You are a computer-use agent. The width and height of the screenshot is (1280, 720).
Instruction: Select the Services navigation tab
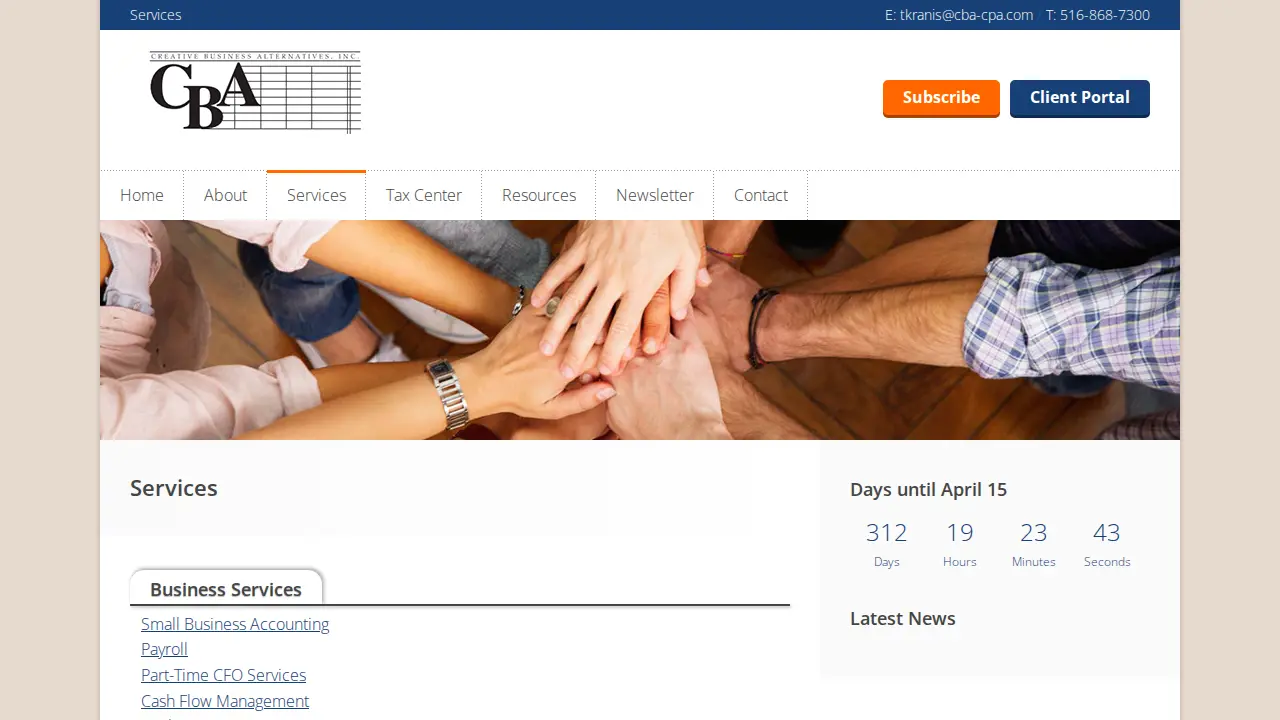316,195
